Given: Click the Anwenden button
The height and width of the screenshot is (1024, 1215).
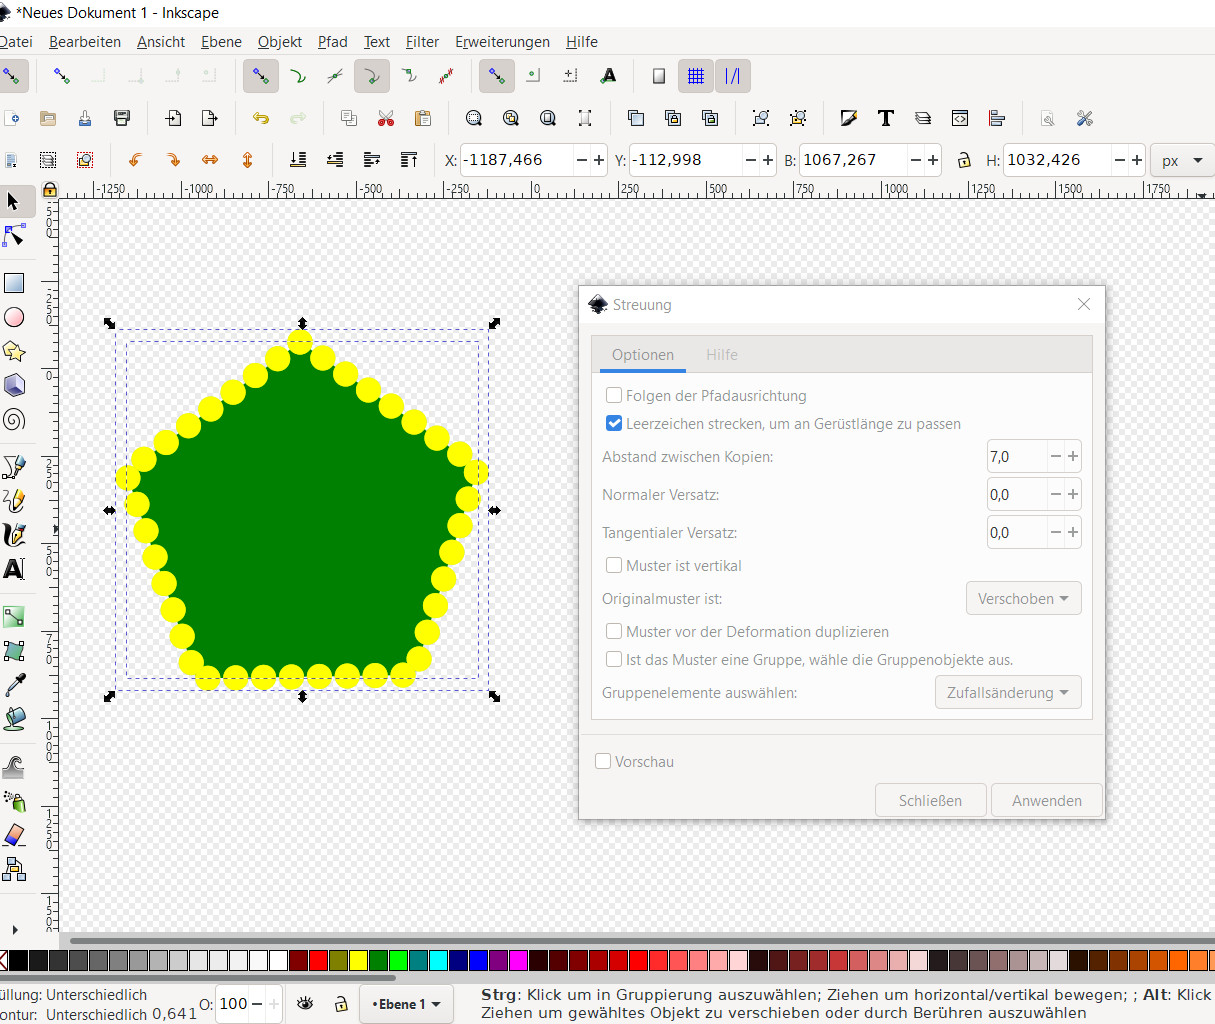Looking at the screenshot, I should point(1046,800).
